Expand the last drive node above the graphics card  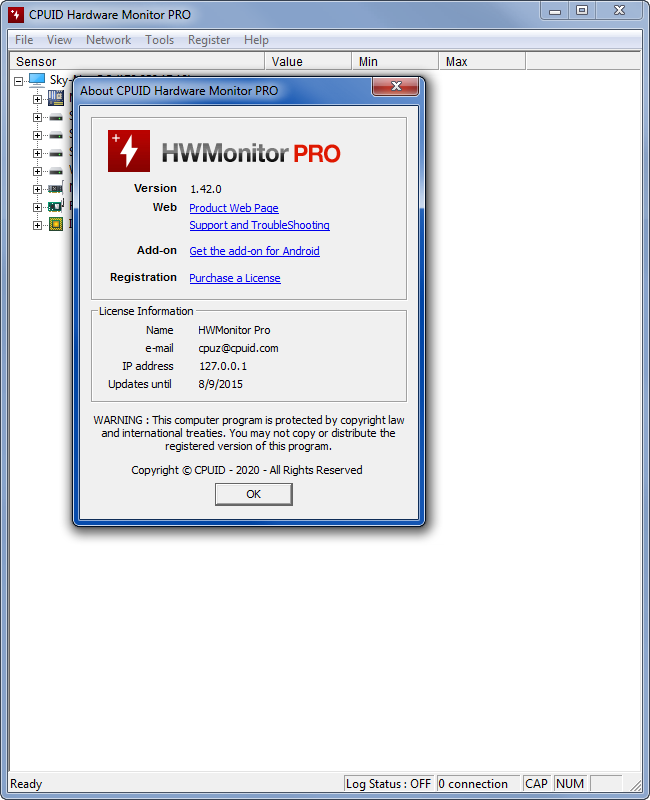(x=37, y=171)
